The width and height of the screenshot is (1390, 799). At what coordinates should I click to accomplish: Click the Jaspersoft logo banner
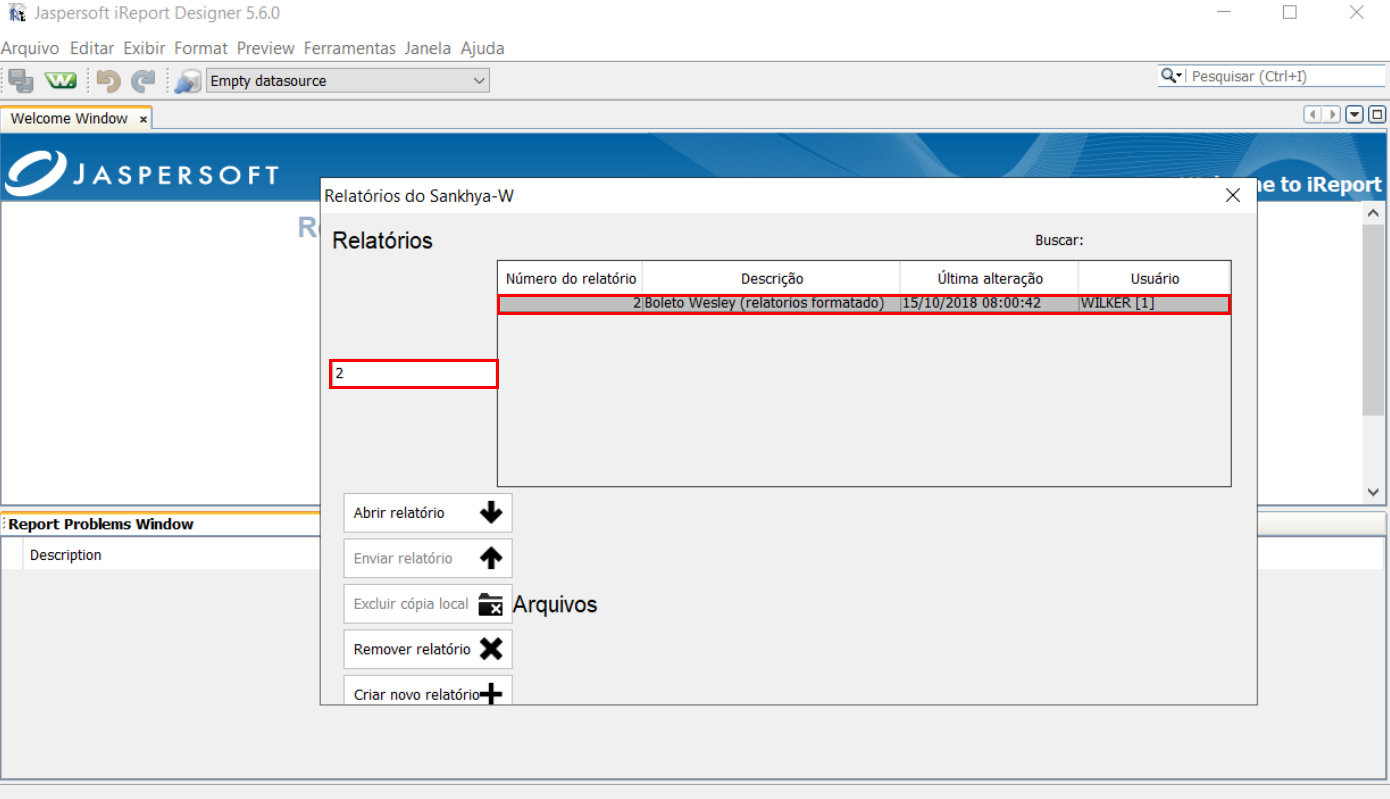coord(142,172)
